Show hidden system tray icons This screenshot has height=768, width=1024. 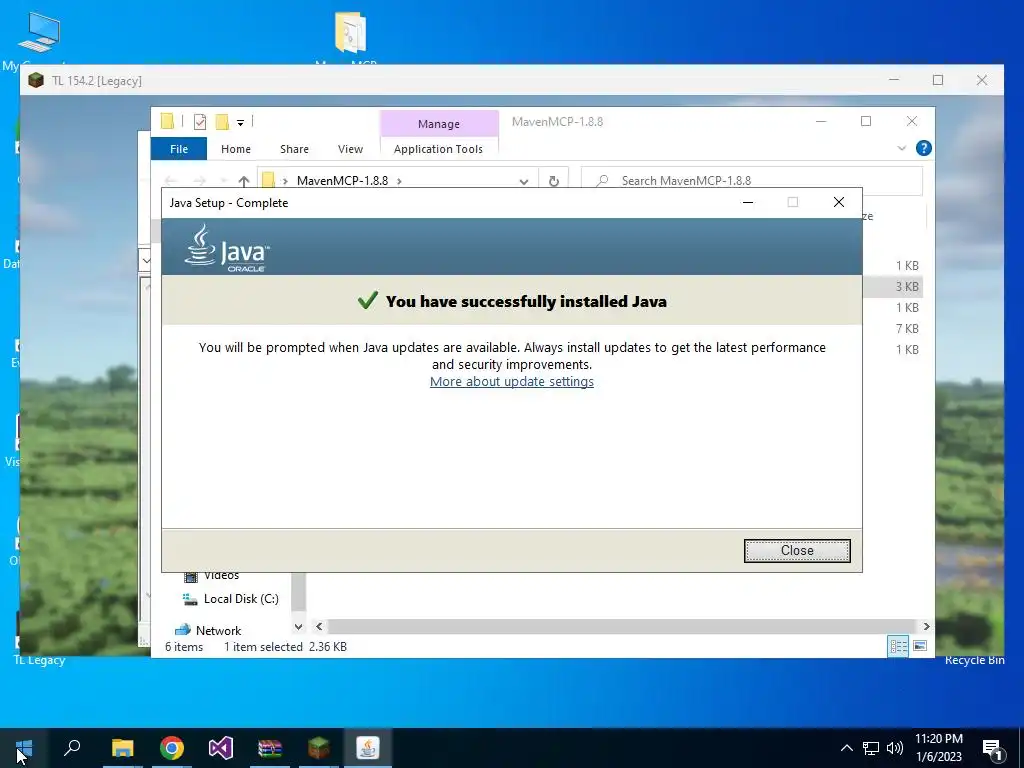pos(846,748)
